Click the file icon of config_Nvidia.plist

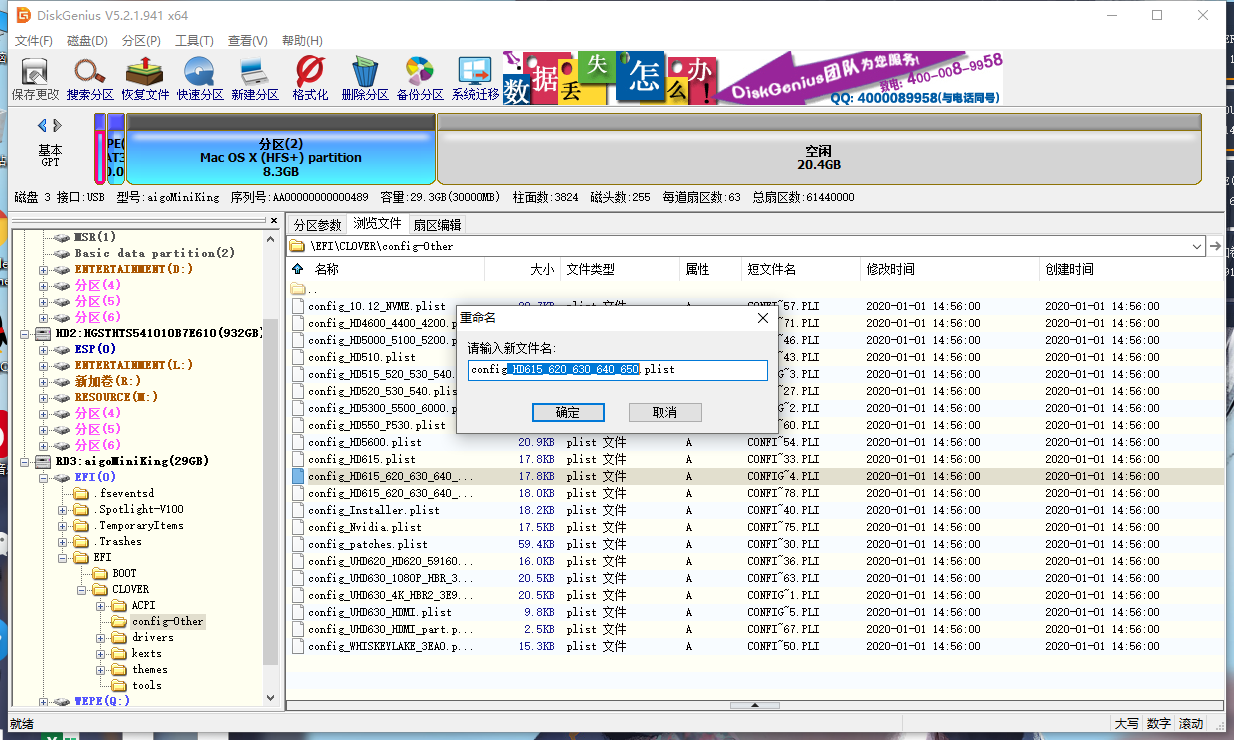(298, 527)
